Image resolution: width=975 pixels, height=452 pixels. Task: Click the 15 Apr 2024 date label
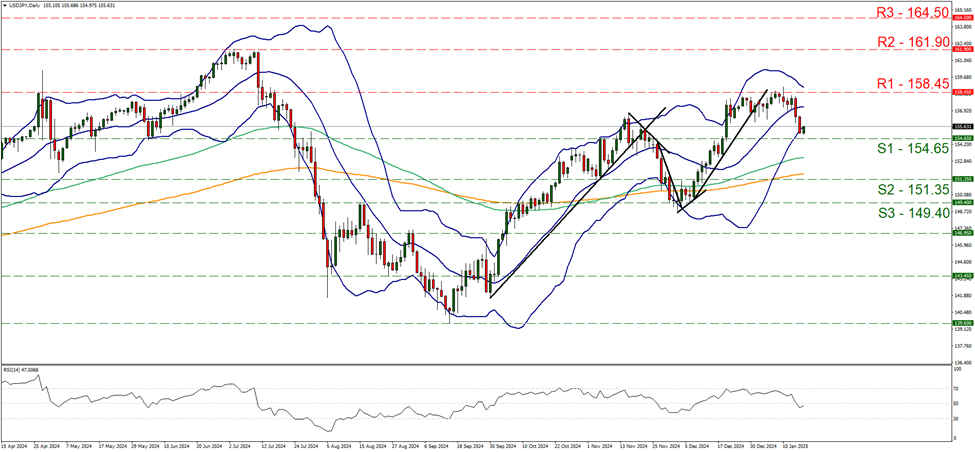pos(14,446)
